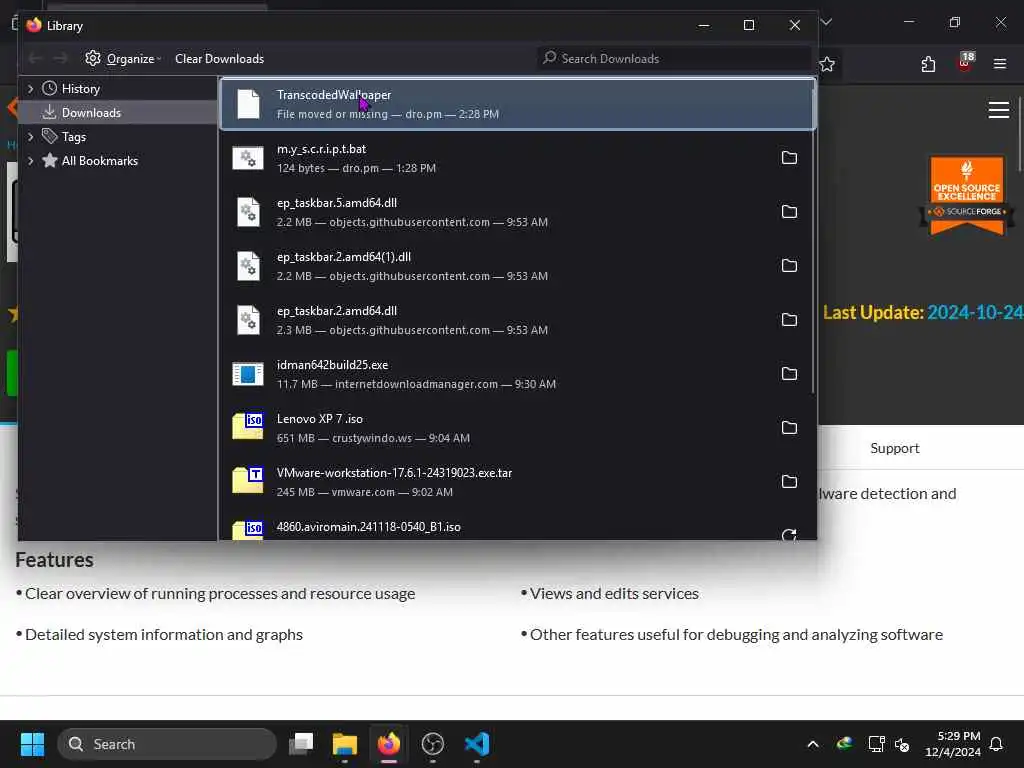Open folder icon for idman642build25.exe

tap(789, 374)
